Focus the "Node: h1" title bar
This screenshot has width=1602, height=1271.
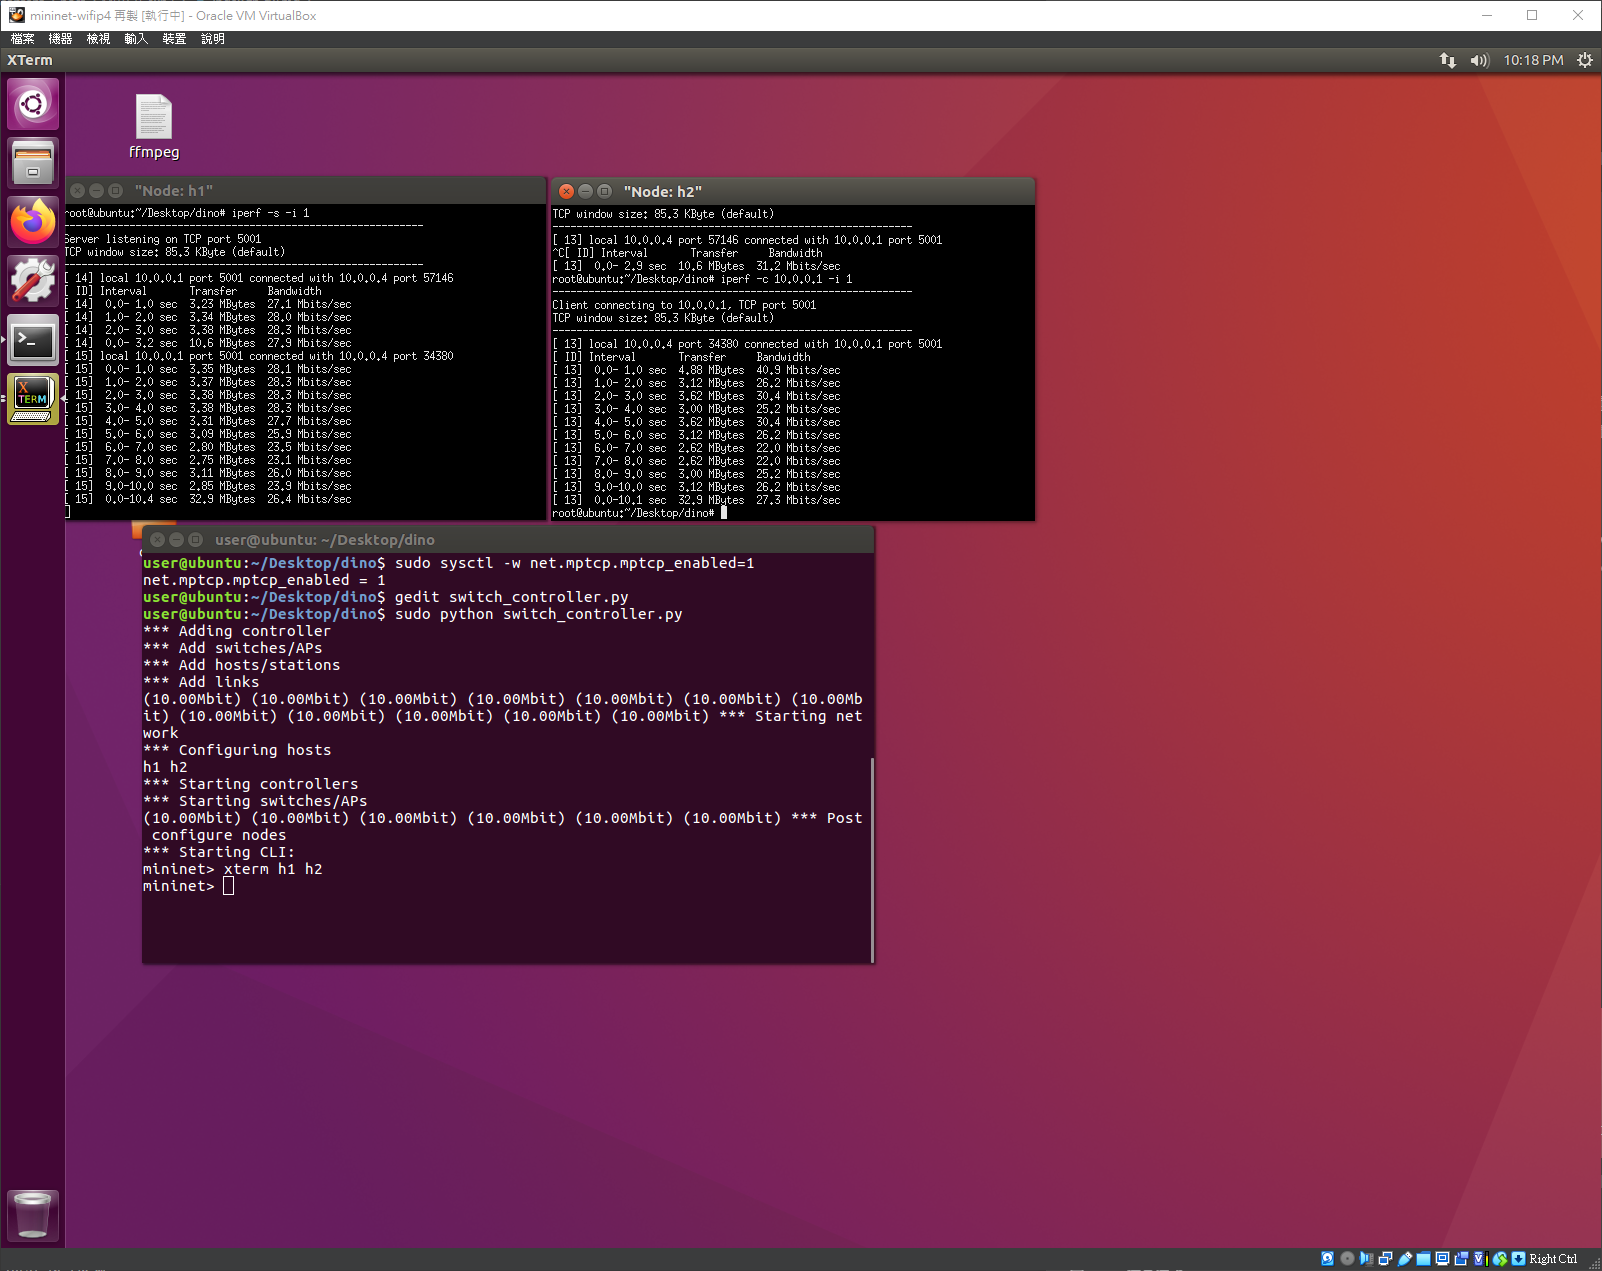click(306, 190)
